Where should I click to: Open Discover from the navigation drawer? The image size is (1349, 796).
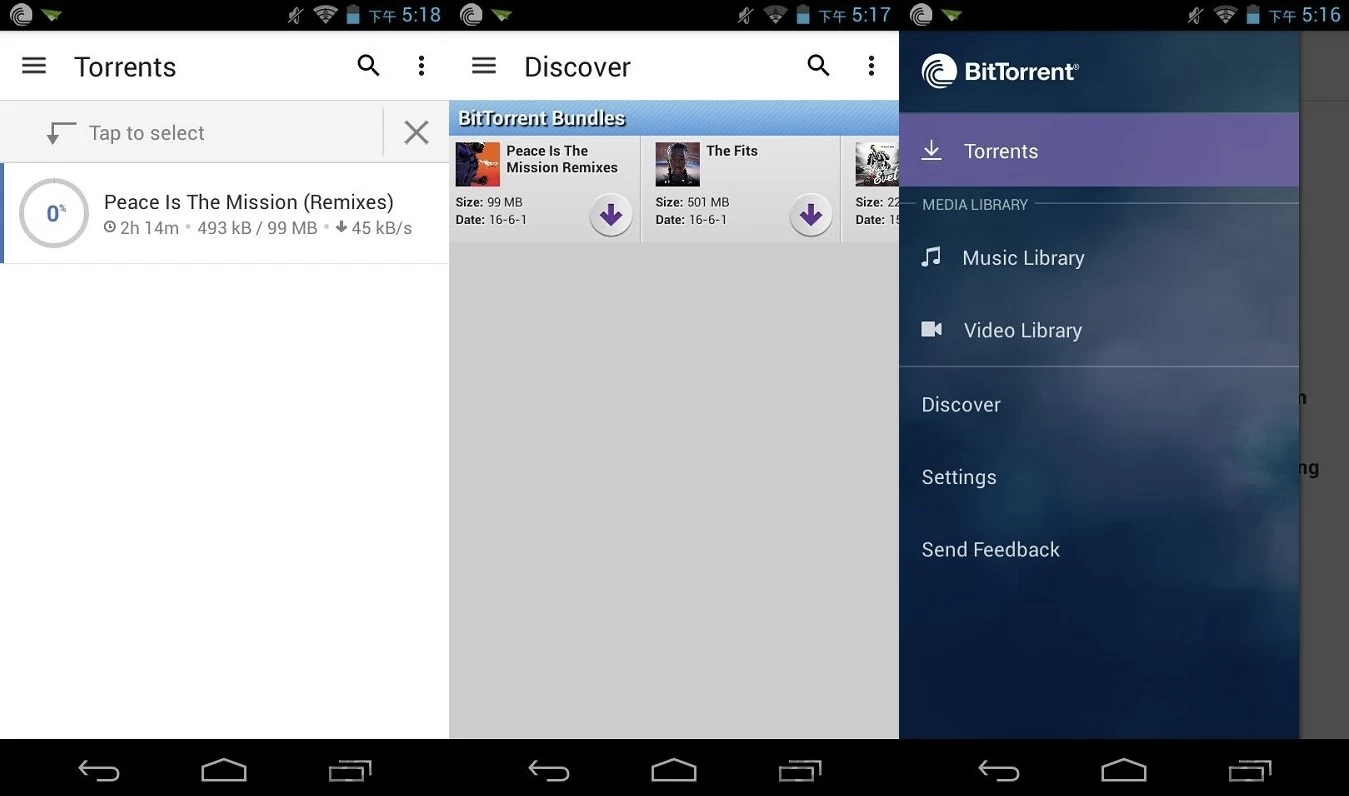(961, 404)
